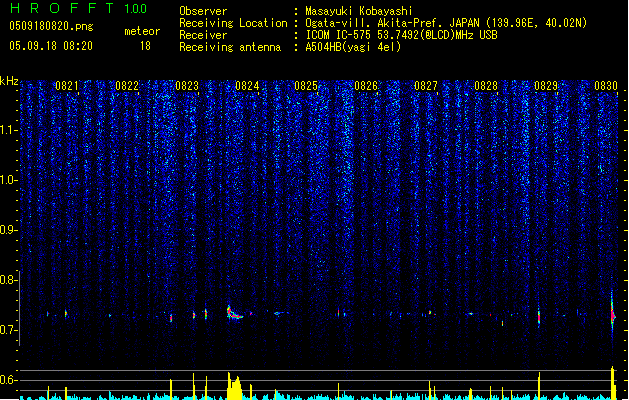This screenshot has height=400, width=629.
Task: Click the Receiving antenna field label
Action: click(230, 47)
